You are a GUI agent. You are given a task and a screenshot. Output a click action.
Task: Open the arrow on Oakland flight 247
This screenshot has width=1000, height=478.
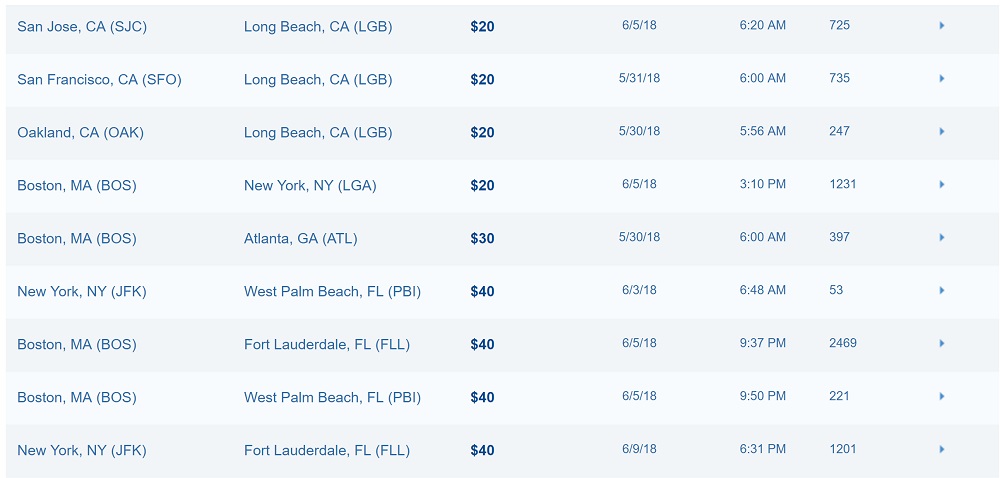point(942,132)
